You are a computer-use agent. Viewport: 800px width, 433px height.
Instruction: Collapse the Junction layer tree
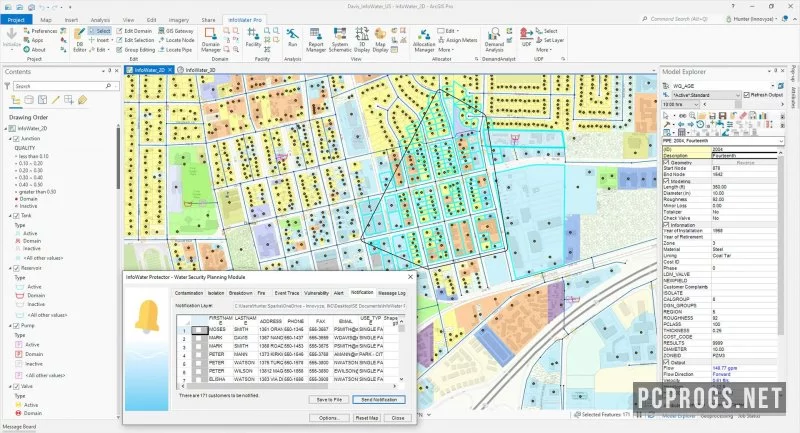pyautogui.click(x=10, y=139)
